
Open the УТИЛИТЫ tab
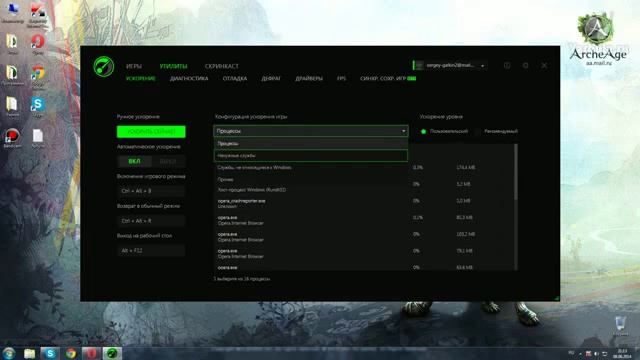point(173,66)
